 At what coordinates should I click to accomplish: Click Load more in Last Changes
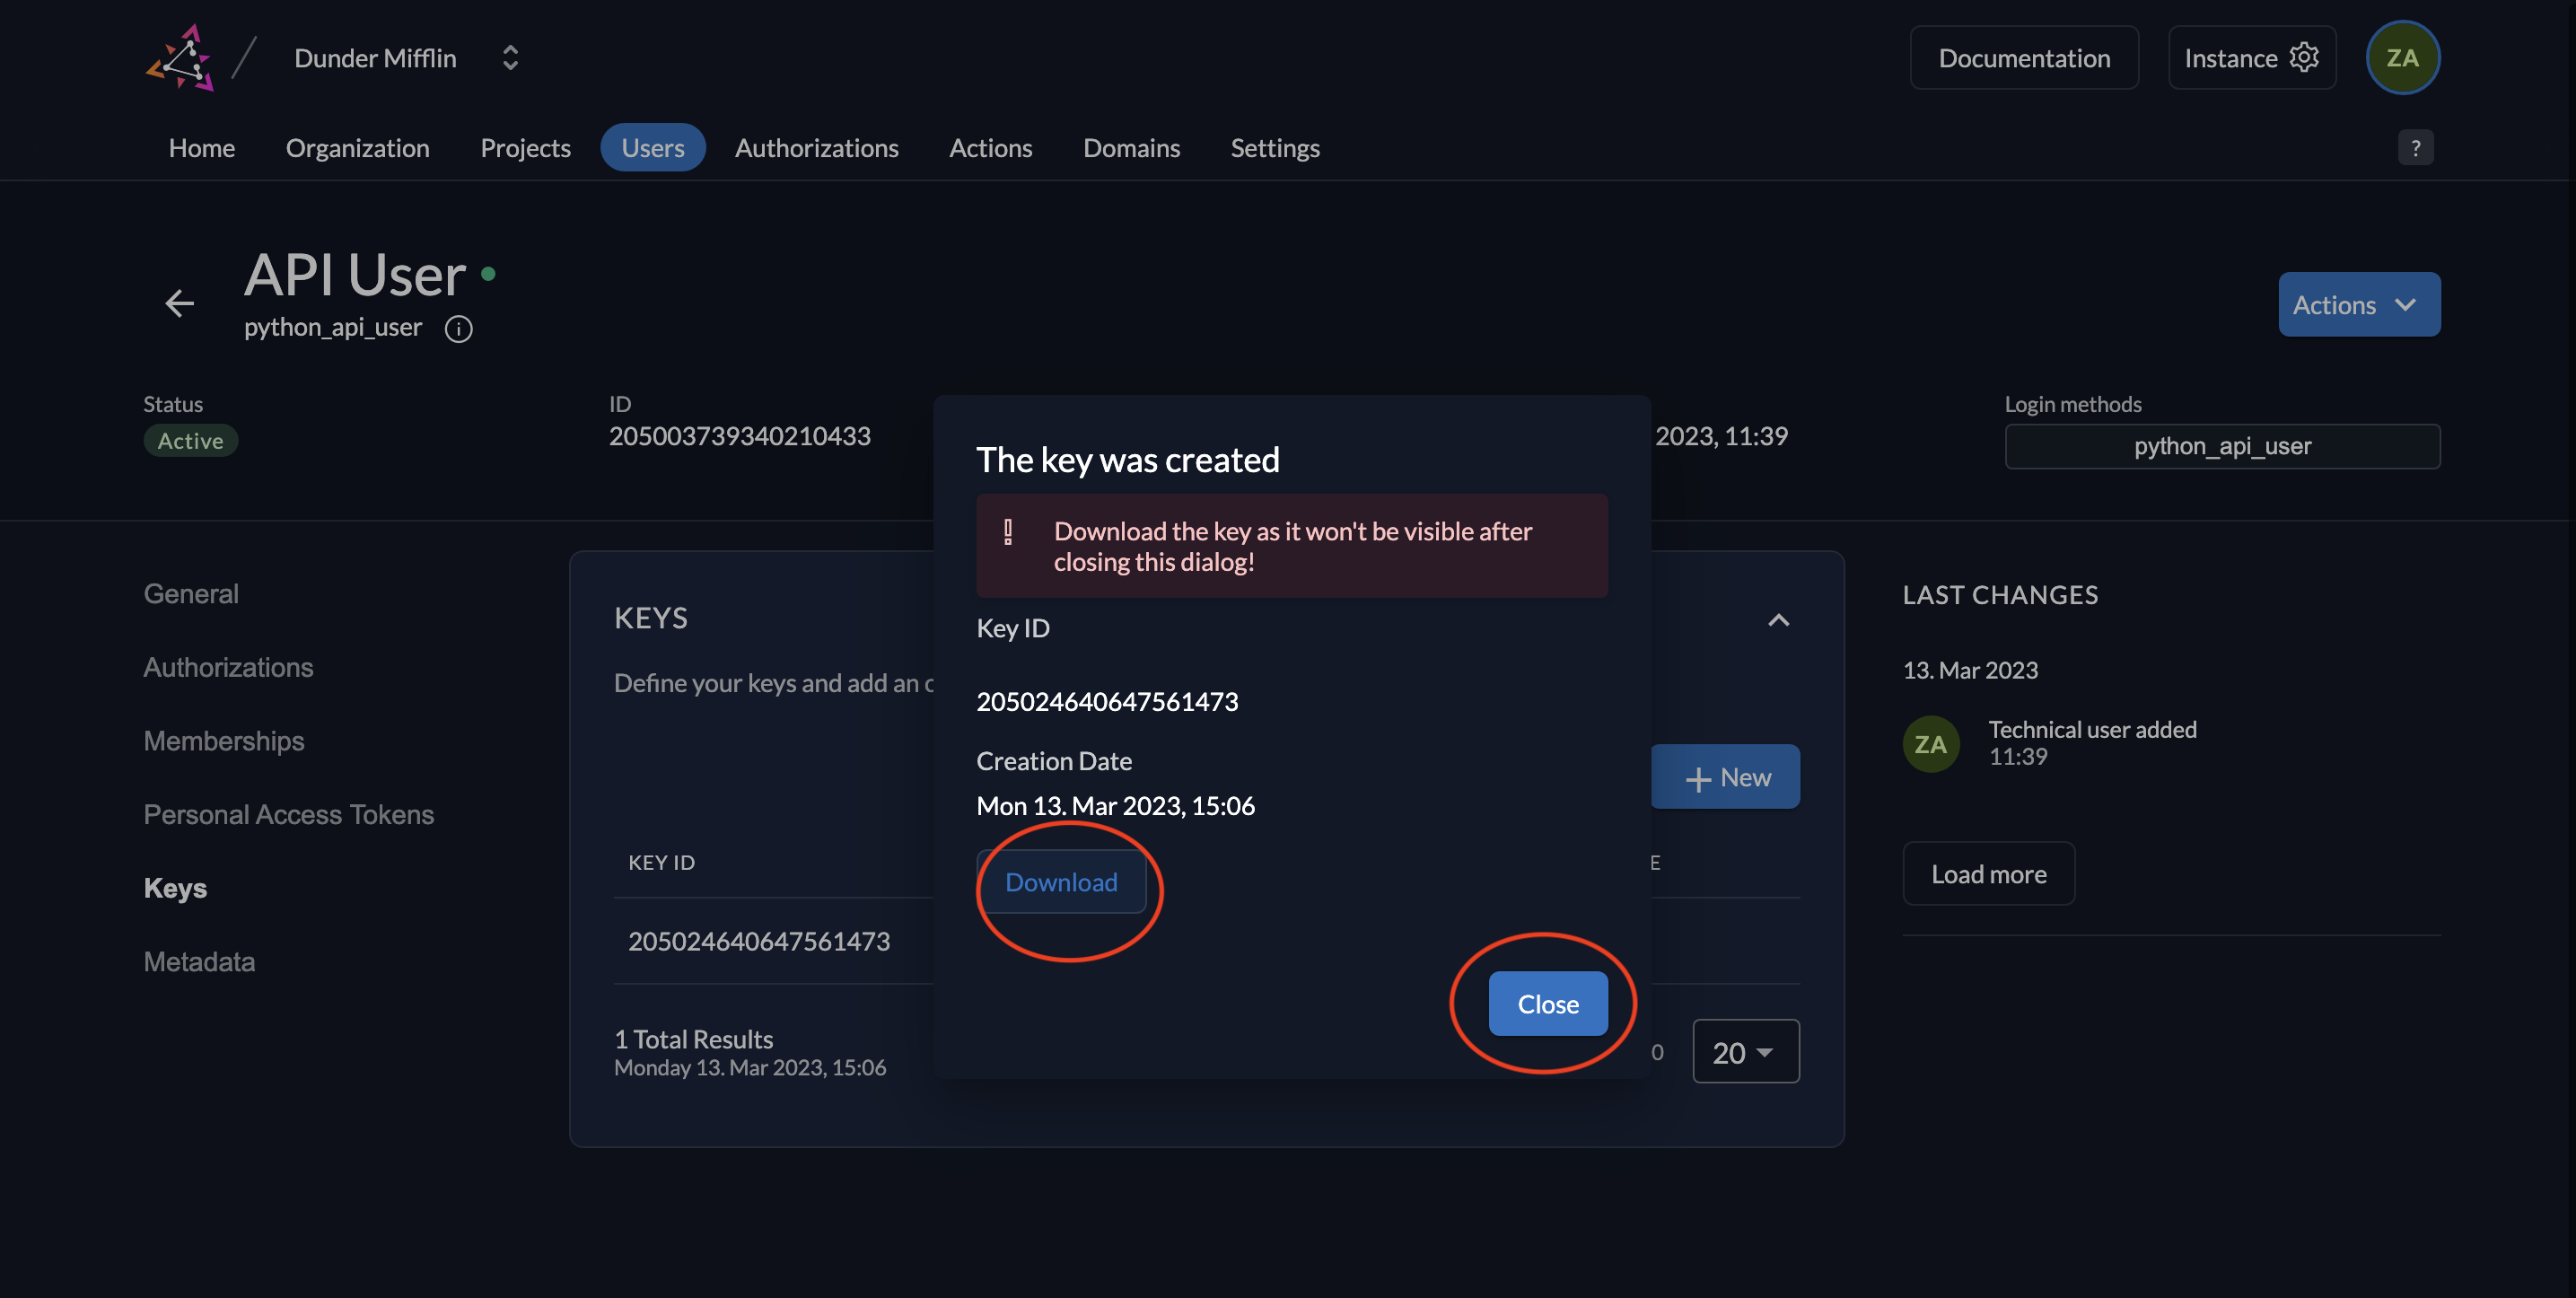(x=1987, y=873)
